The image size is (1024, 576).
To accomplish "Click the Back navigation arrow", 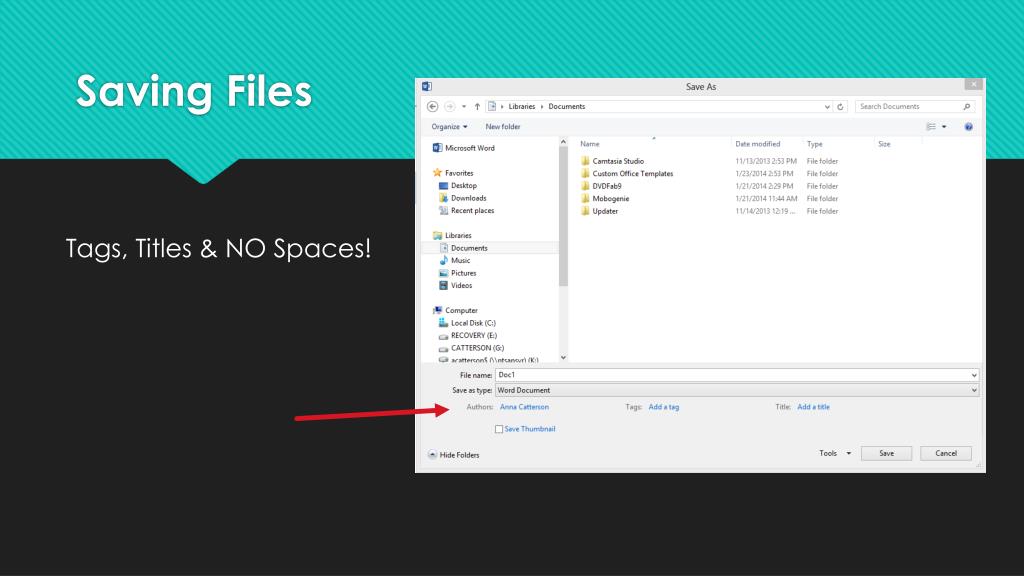I will coord(432,106).
